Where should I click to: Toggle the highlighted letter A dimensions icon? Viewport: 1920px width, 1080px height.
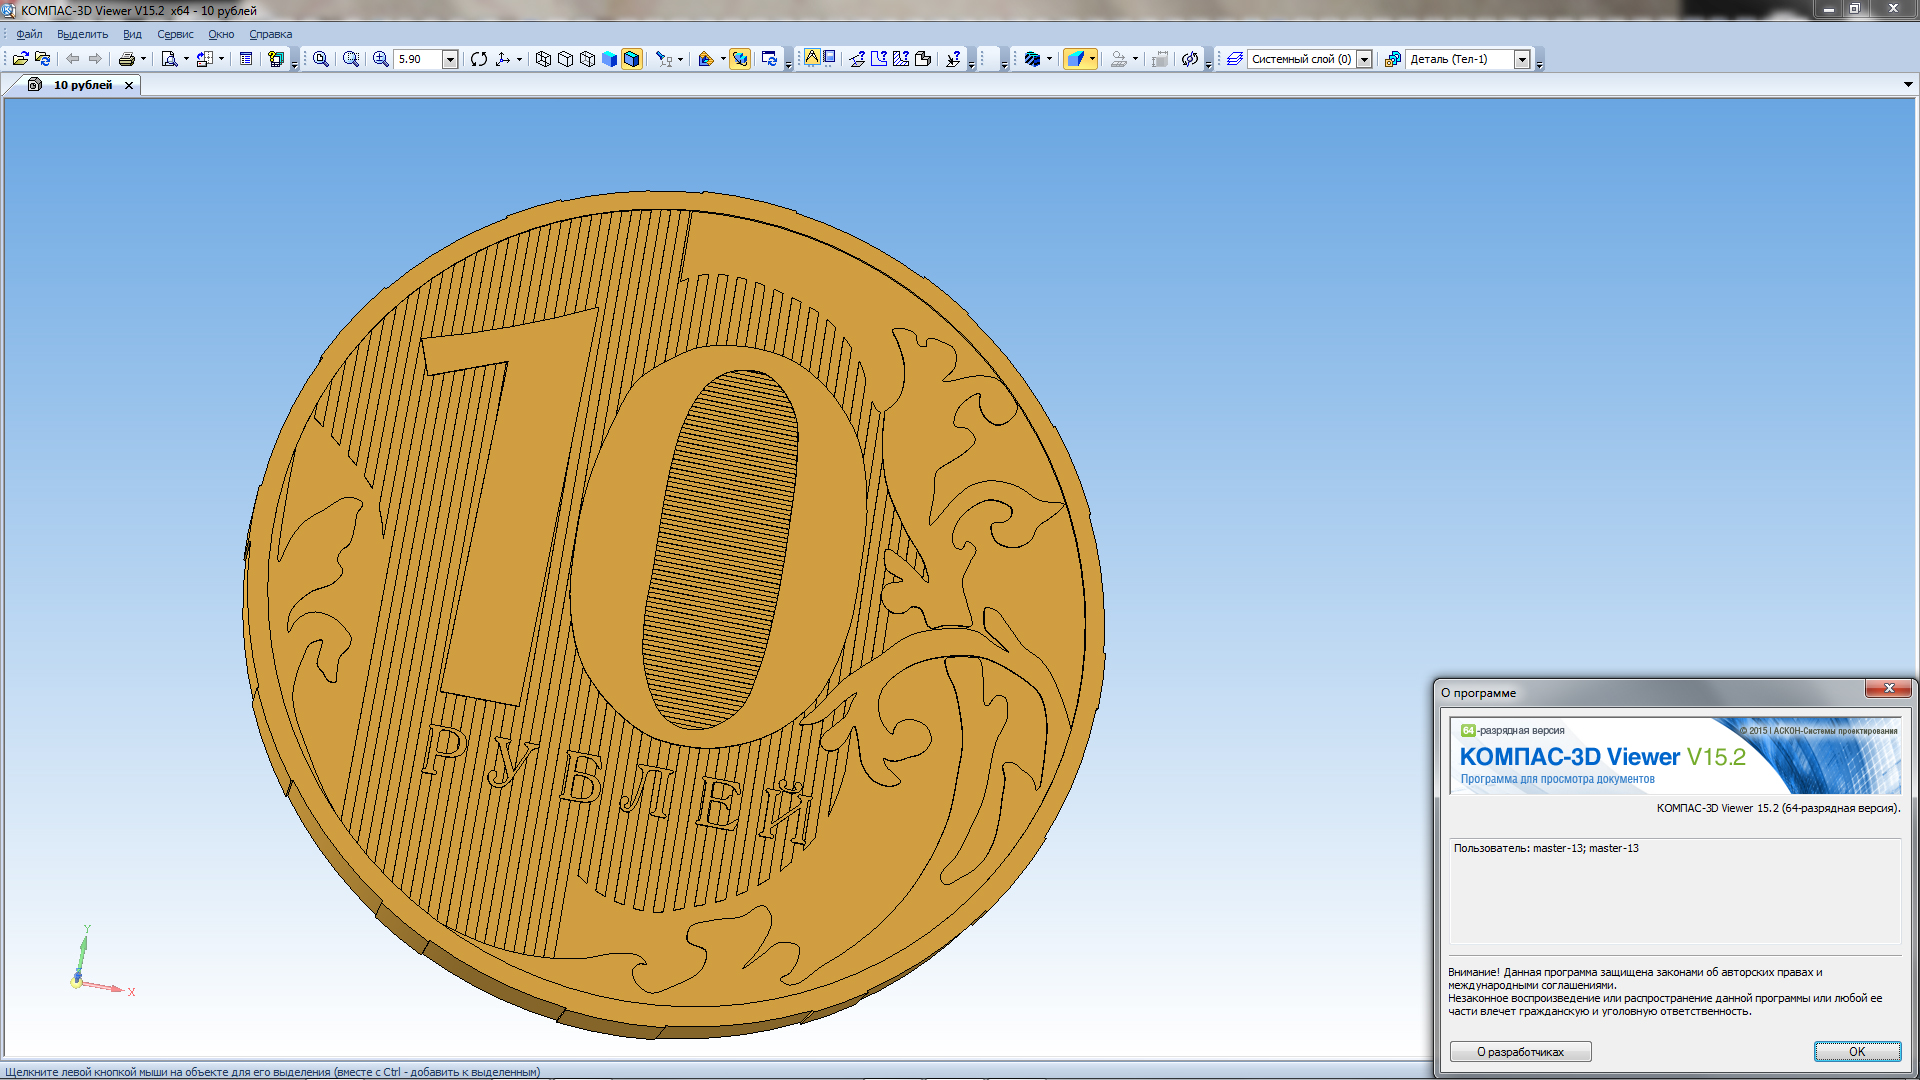(812, 58)
